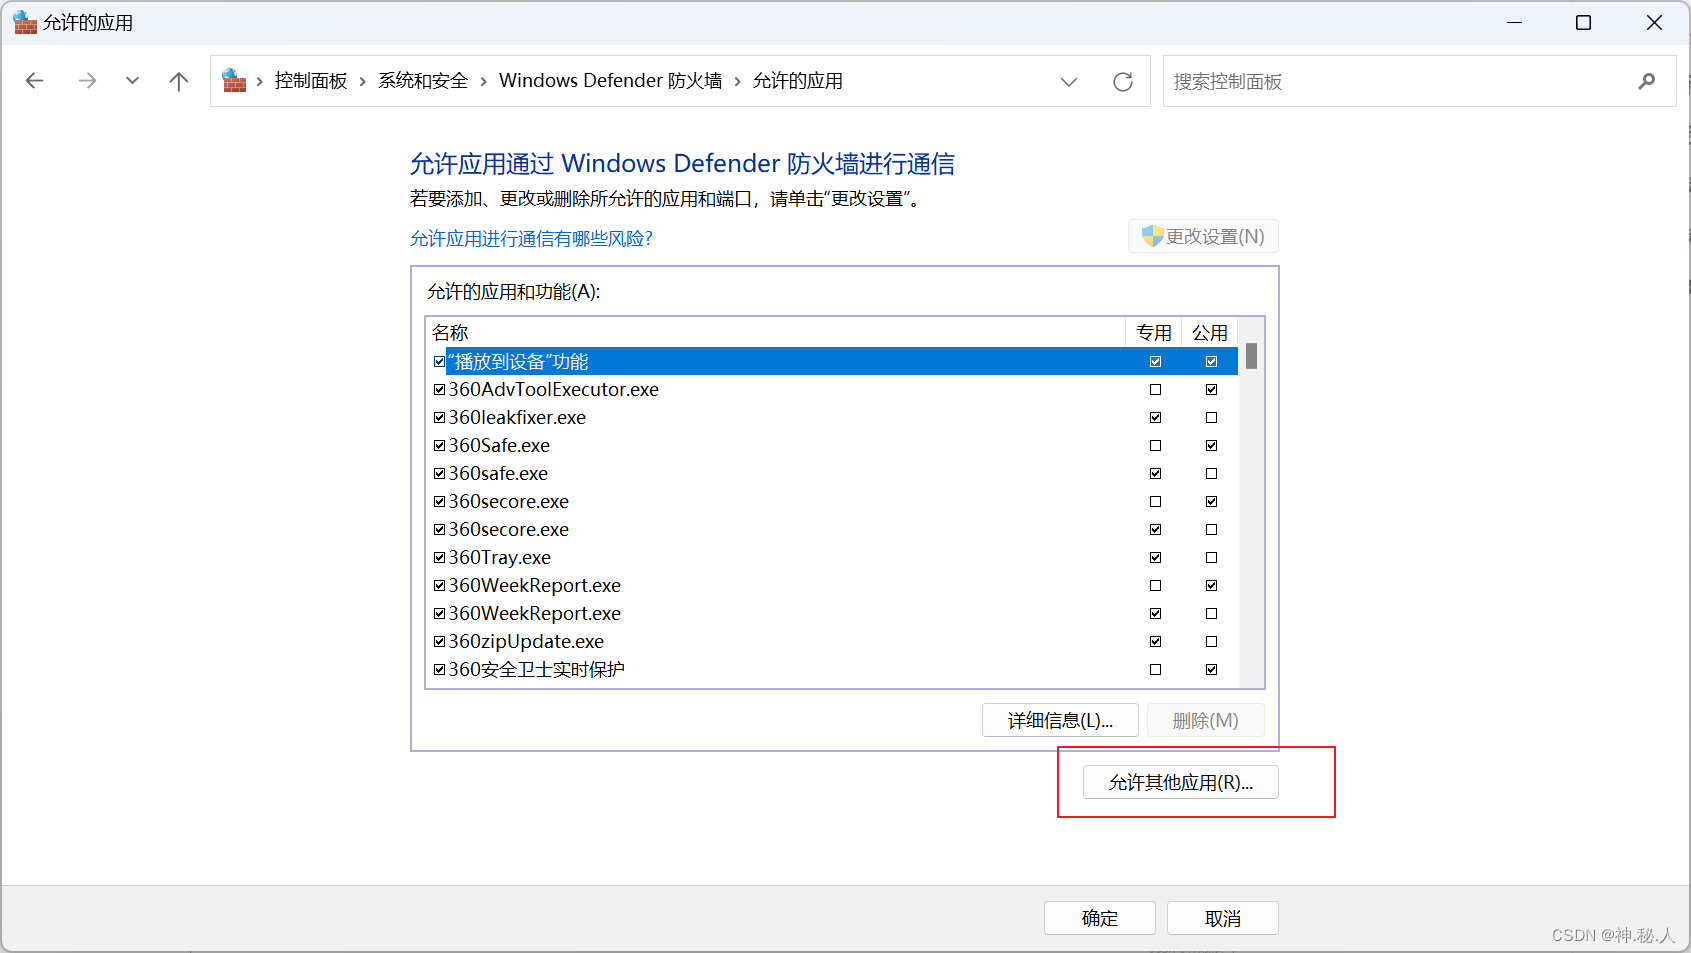Toggle 公用 checkbox for "播放到设备"功能
Screen dimensions: 1691x953
coord(1212,362)
